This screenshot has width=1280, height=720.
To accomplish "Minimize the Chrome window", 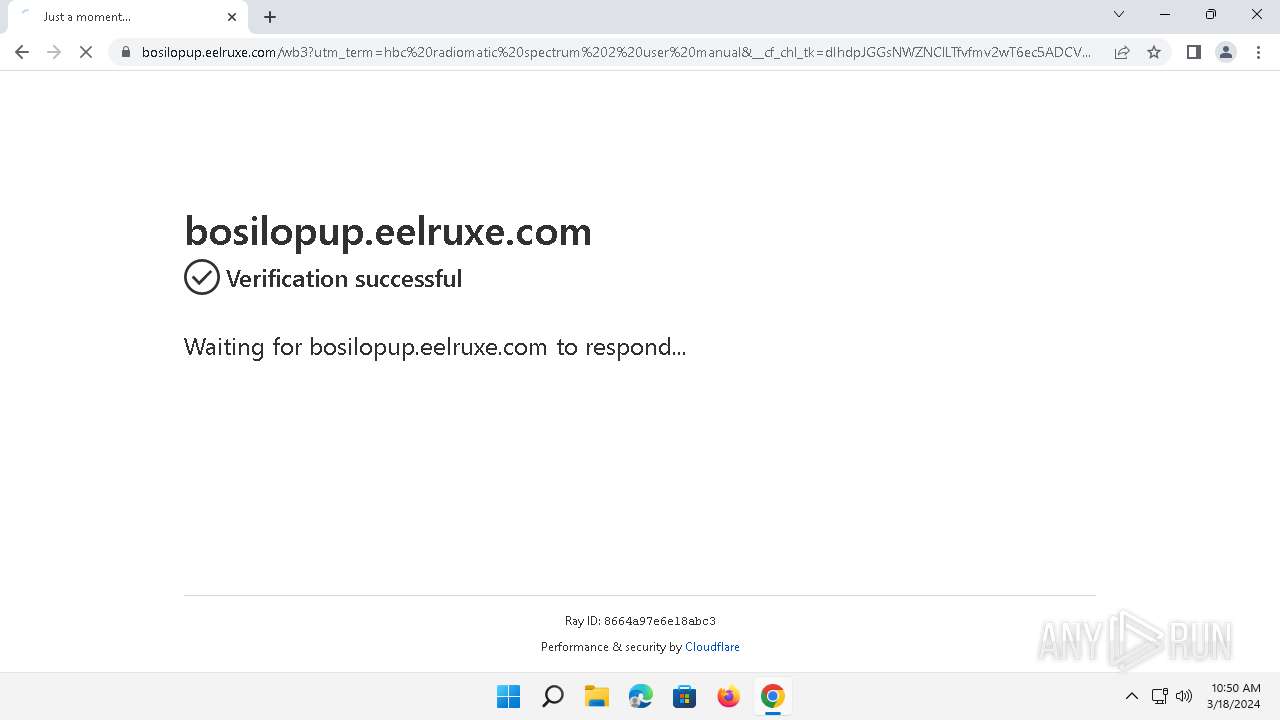I will (x=1165, y=14).
